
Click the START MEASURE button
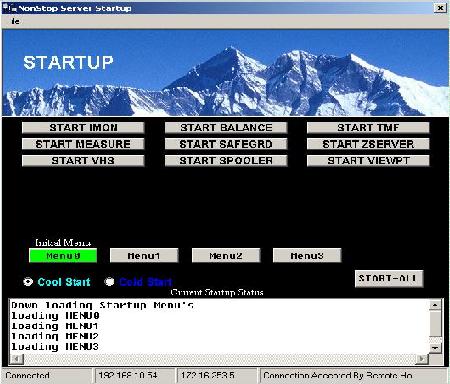(83, 144)
